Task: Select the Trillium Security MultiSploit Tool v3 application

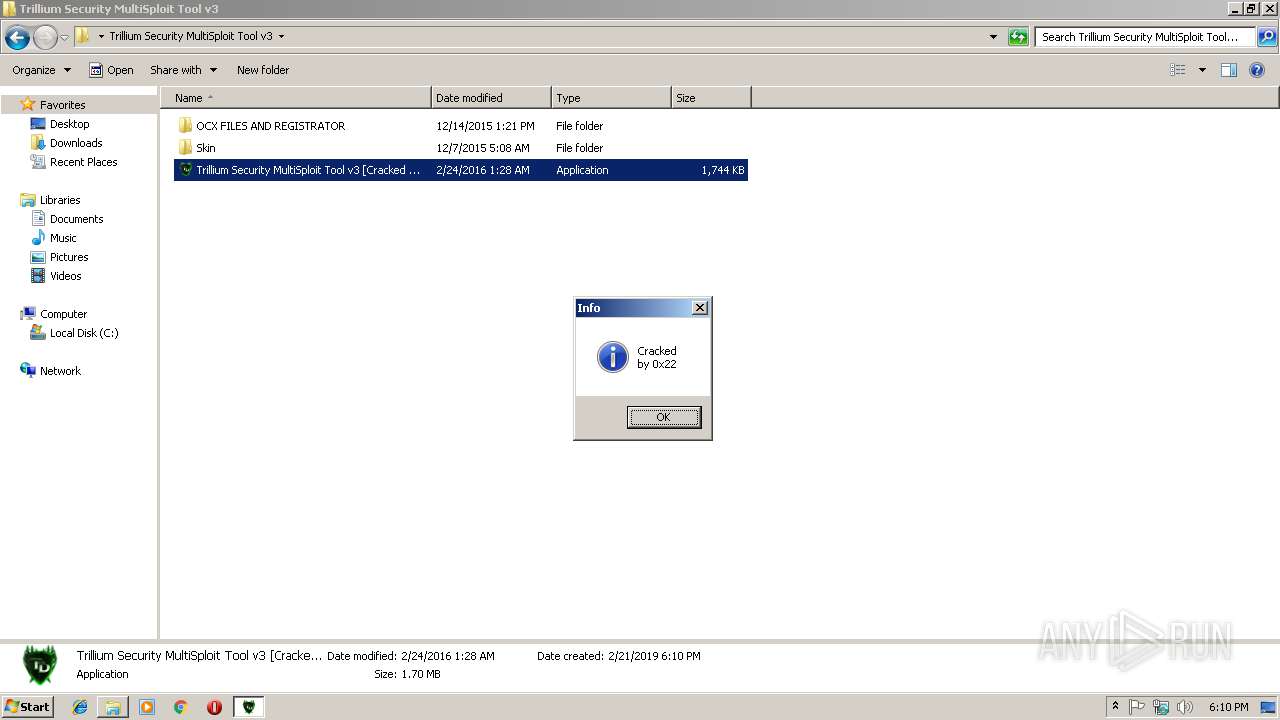Action: pyautogui.click(x=461, y=170)
